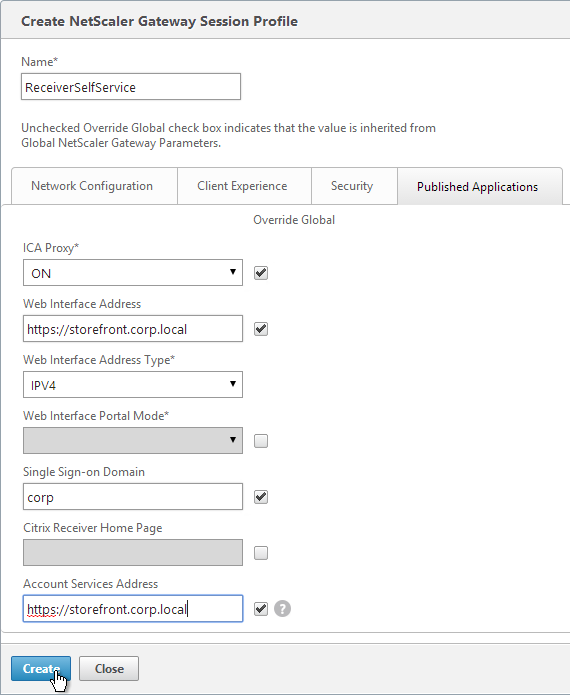This screenshot has height=695, width=570.
Task: Open the ICA Proxy dropdown
Action: (133, 273)
